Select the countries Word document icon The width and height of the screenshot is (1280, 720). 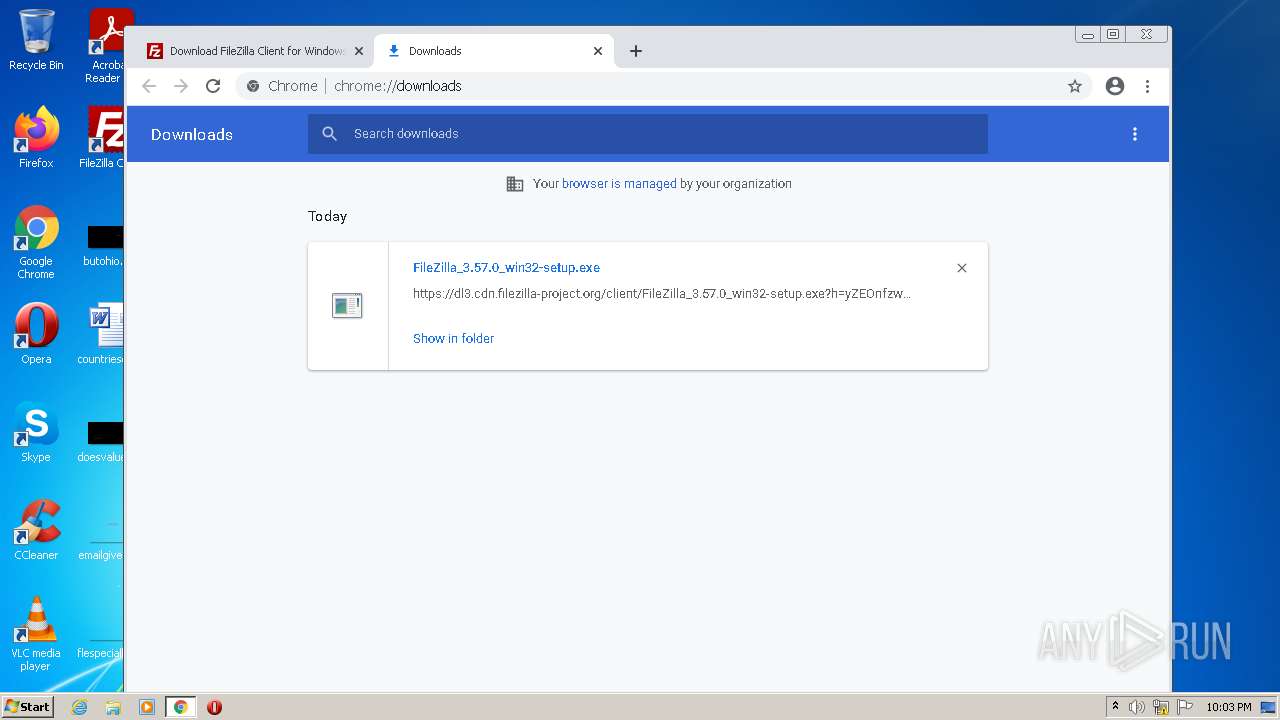102,334
